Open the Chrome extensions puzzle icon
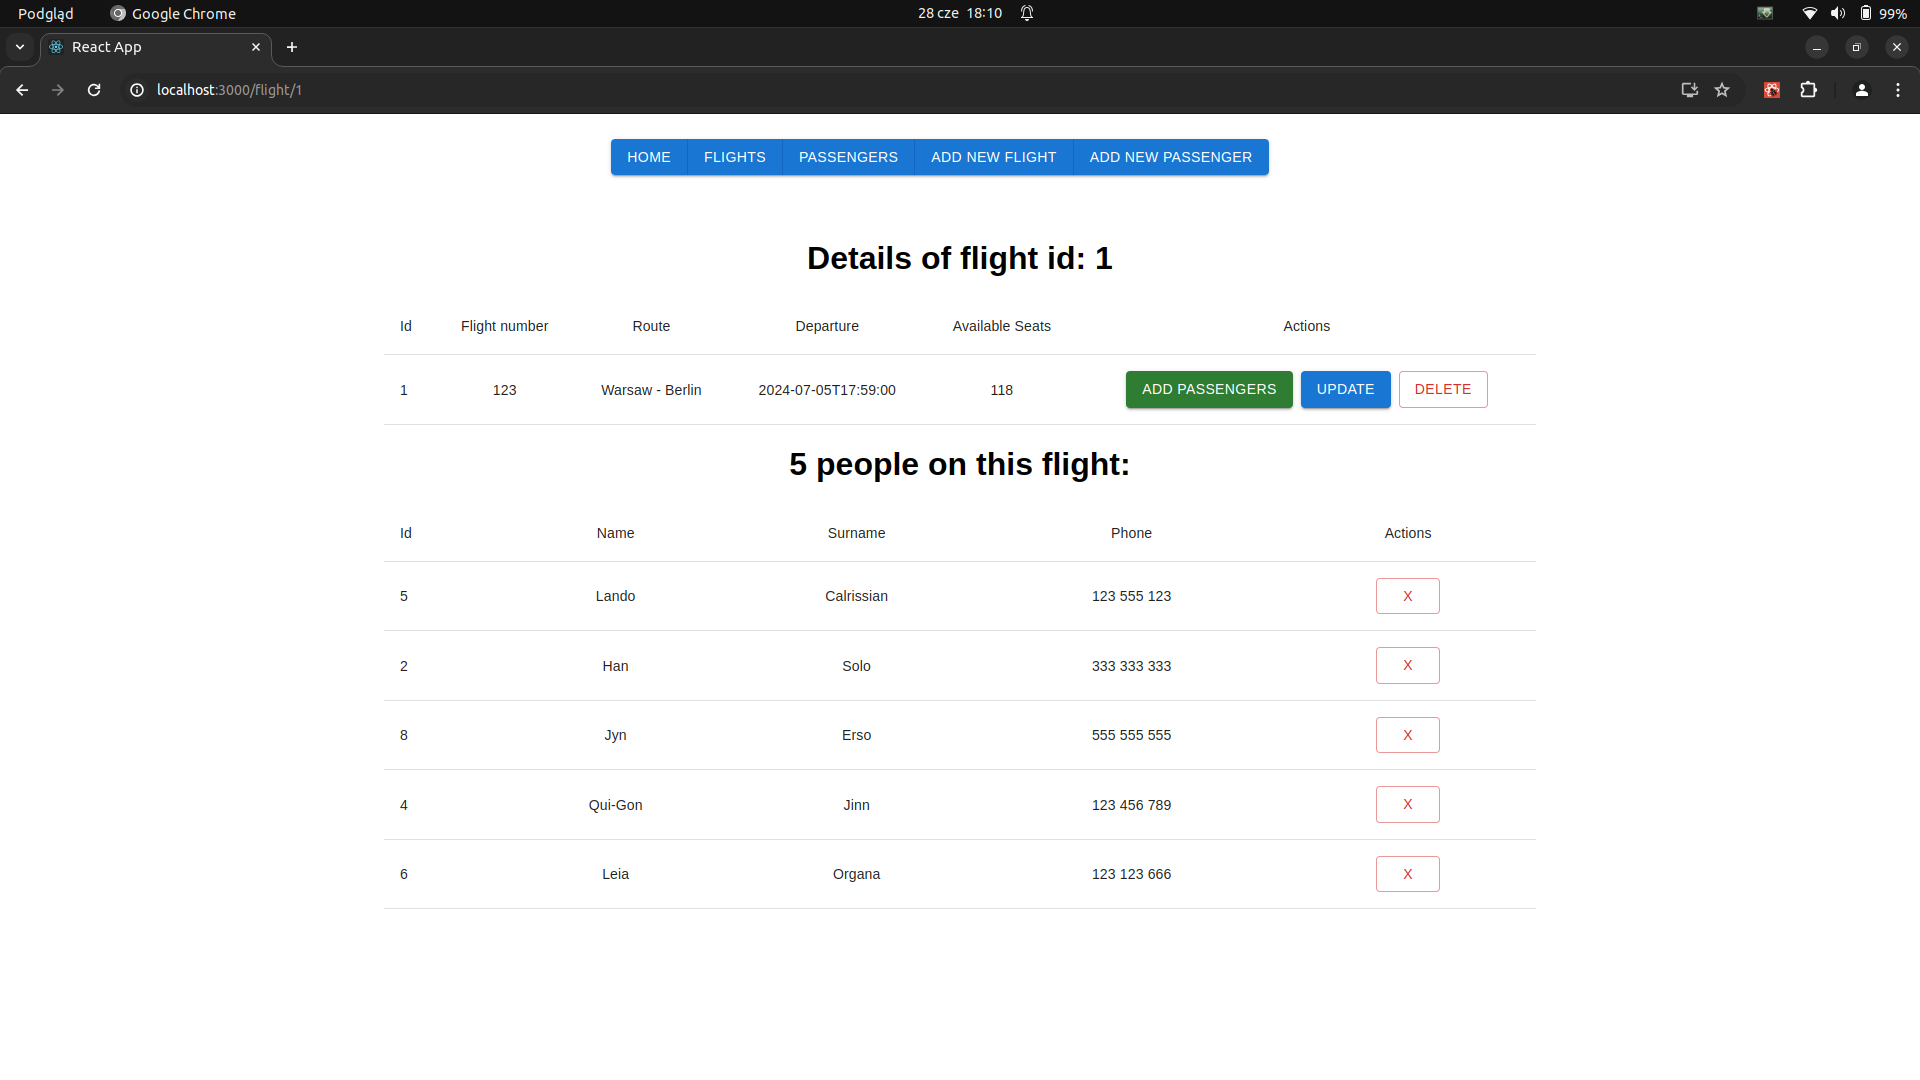1920x1080 pixels. click(1808, 90)
